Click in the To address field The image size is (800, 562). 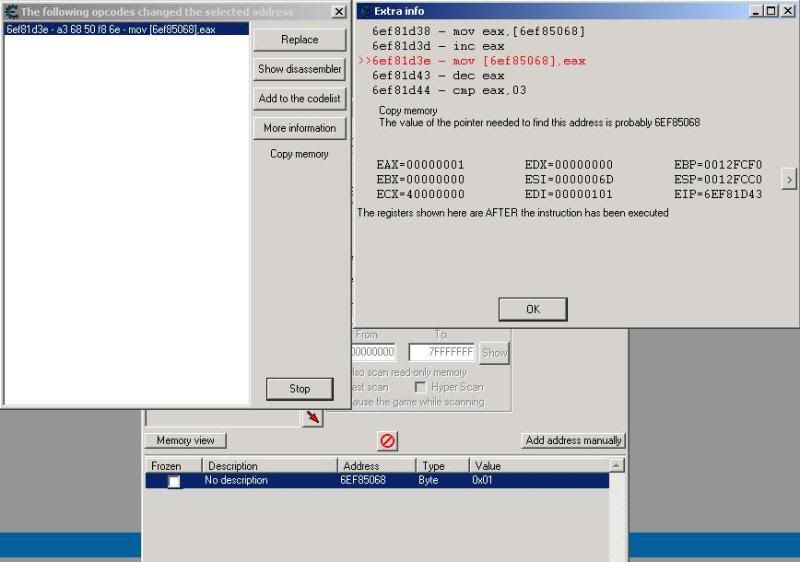(441, 353)
